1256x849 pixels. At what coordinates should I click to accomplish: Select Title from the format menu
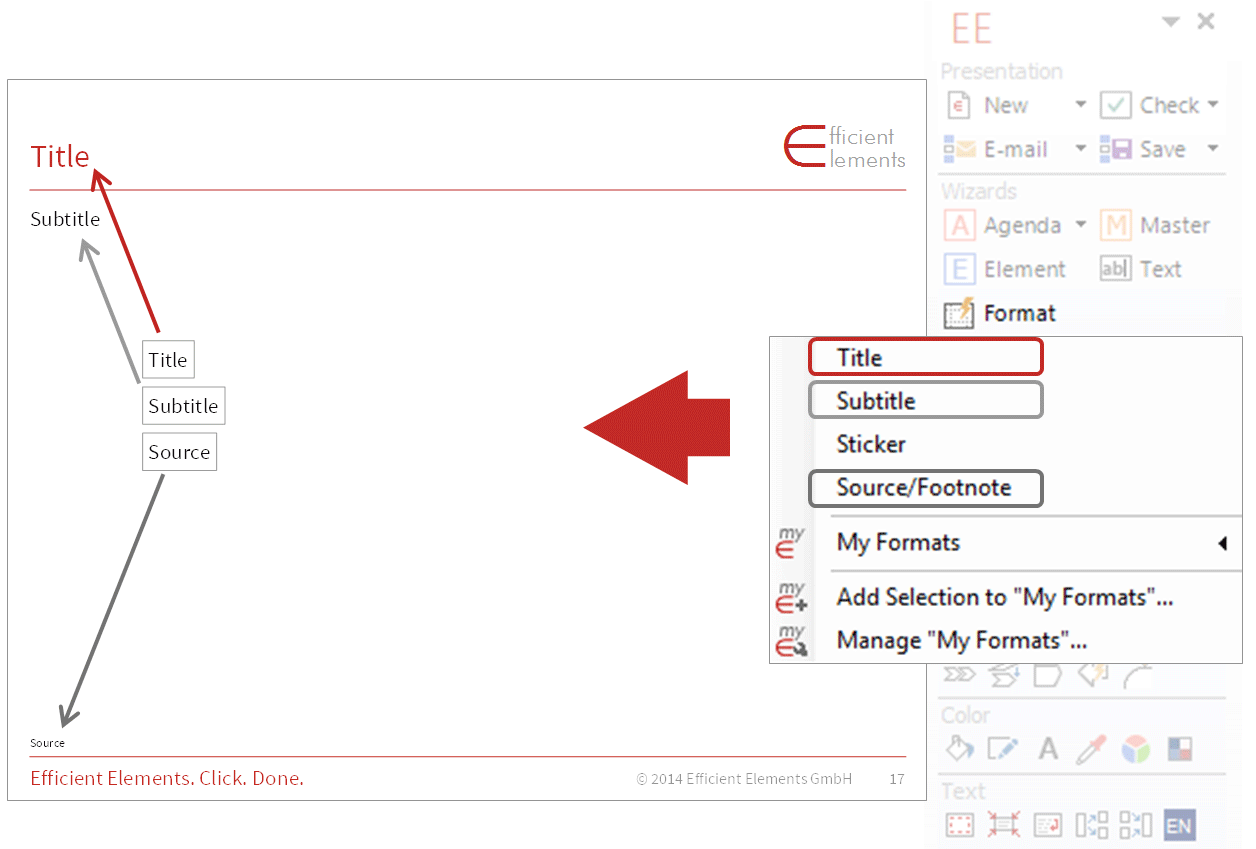pos(925,357)
